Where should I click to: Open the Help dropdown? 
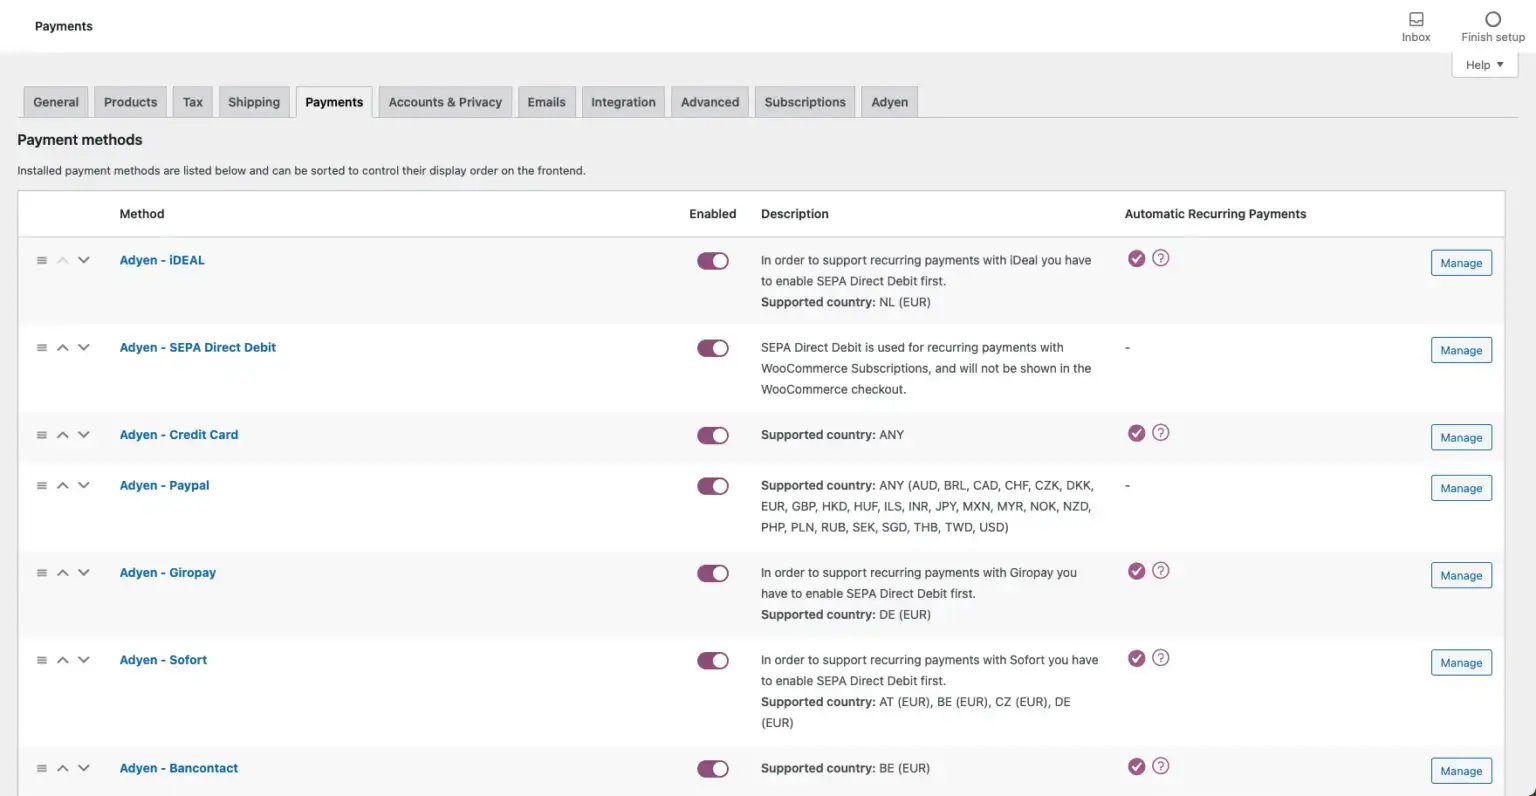(1484, 65)
